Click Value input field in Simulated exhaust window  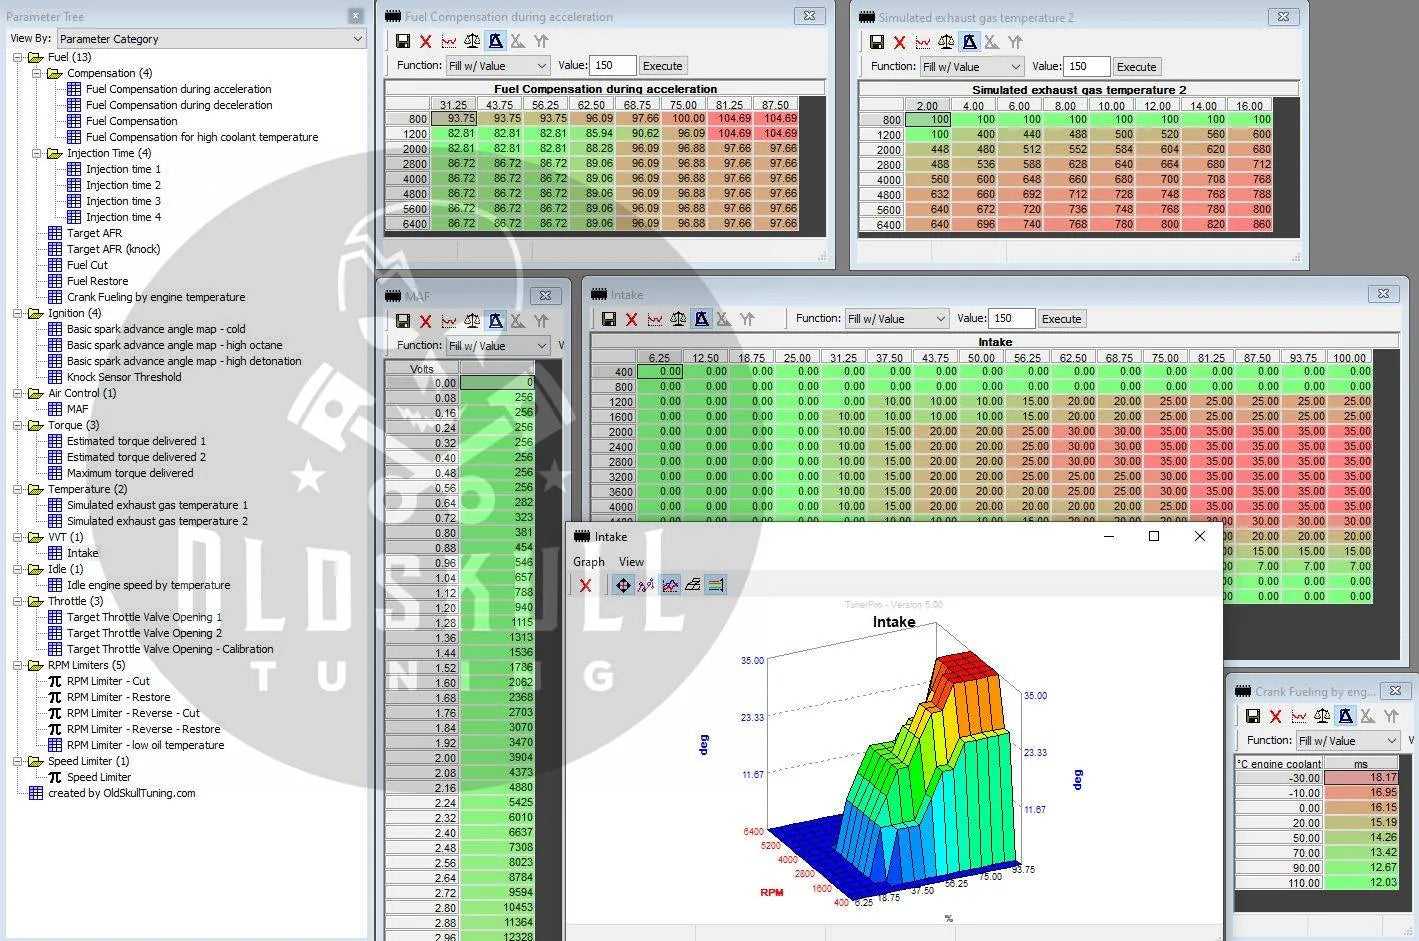(x=1086, y=67)
